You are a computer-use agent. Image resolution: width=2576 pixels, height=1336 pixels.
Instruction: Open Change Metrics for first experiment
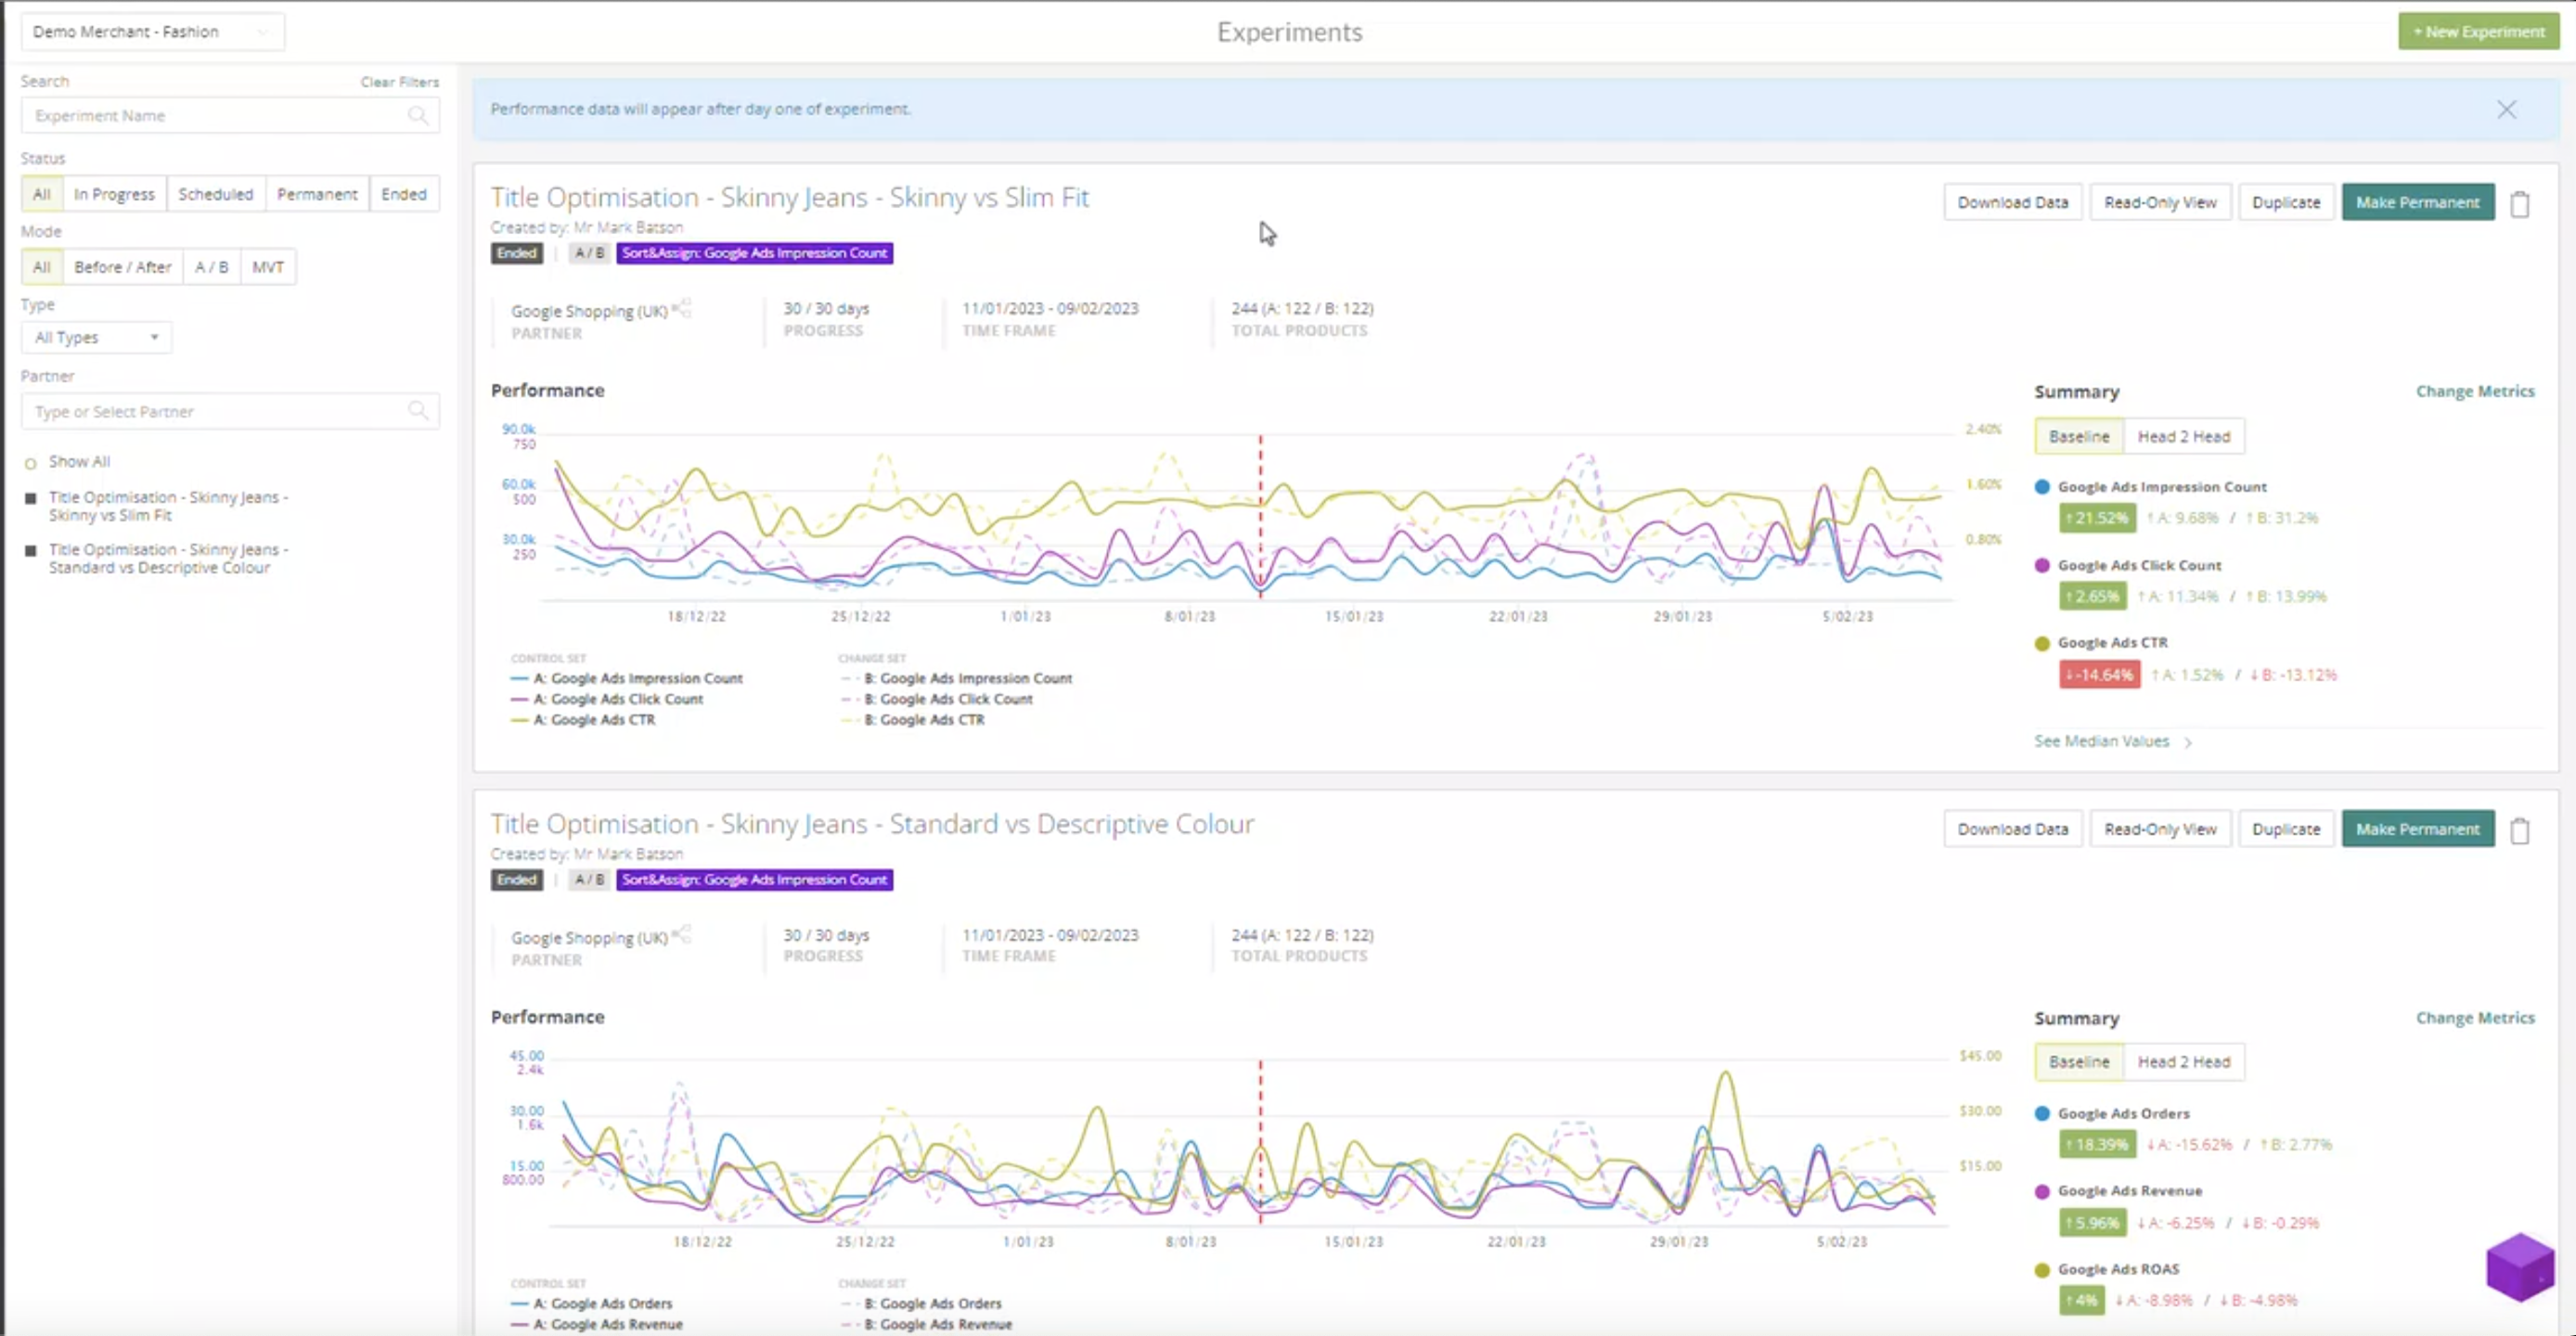pos(2474,391)
